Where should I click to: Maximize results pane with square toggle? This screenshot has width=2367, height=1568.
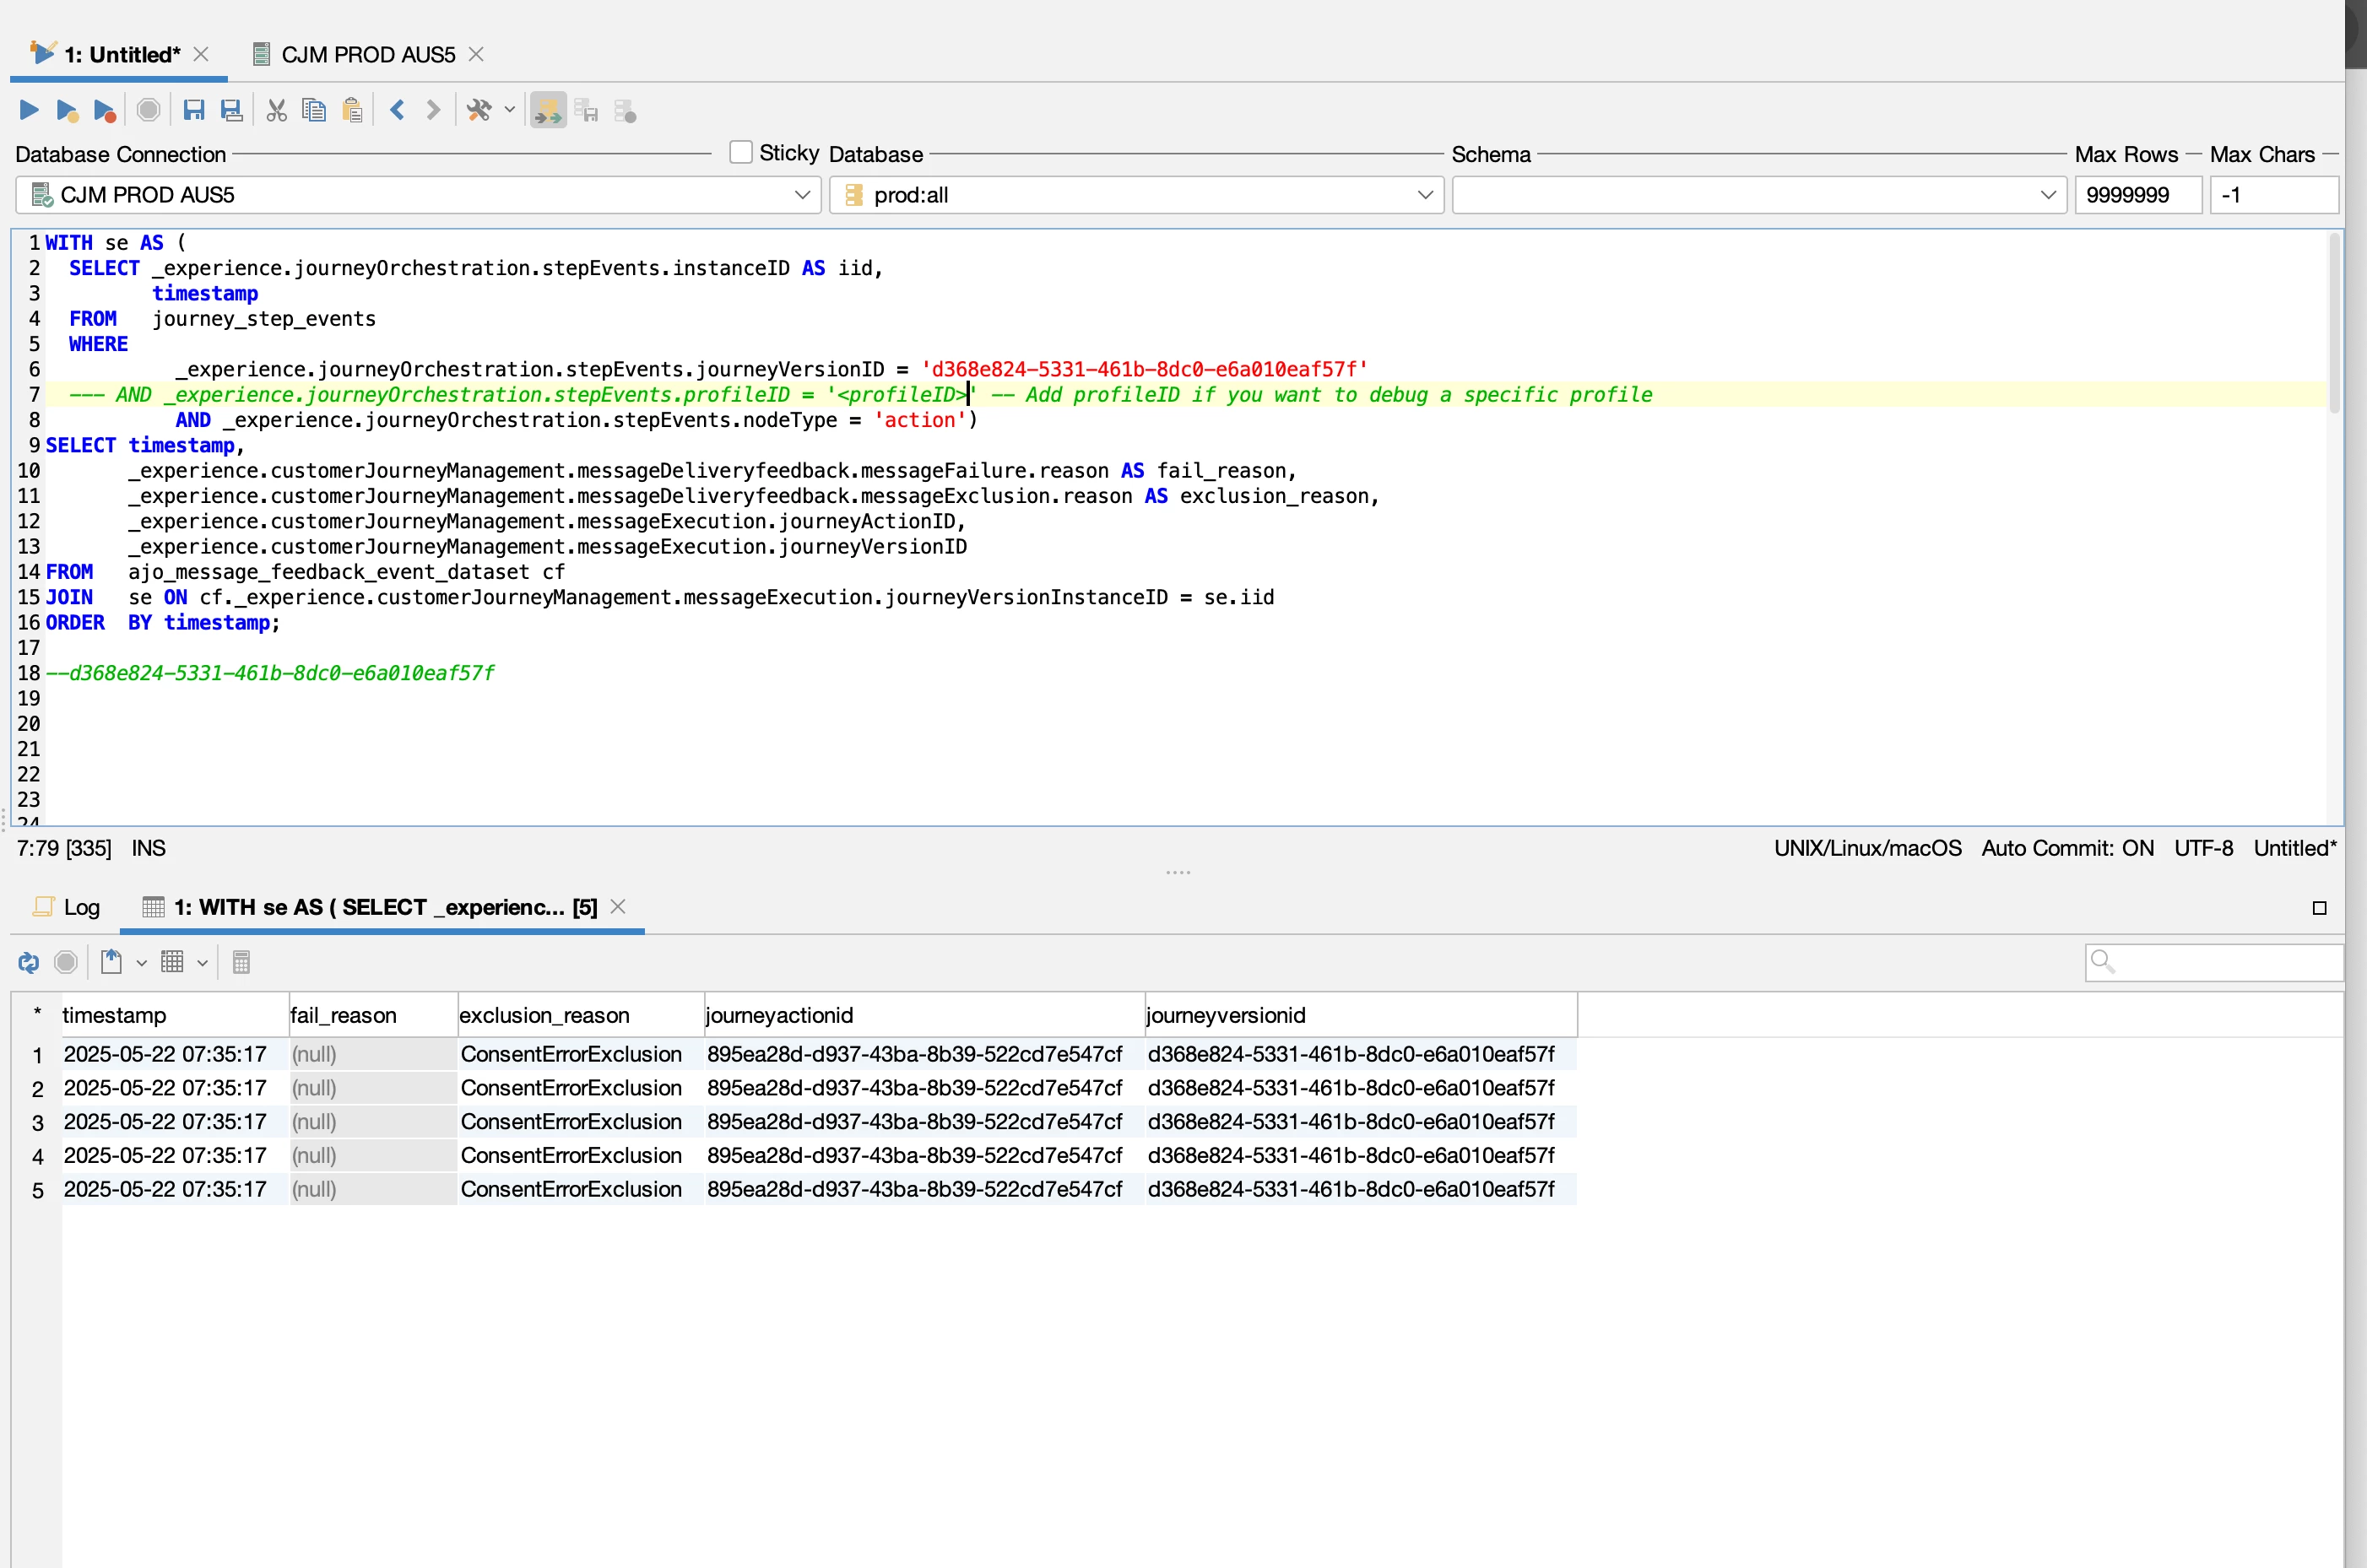click(2319, 908)
